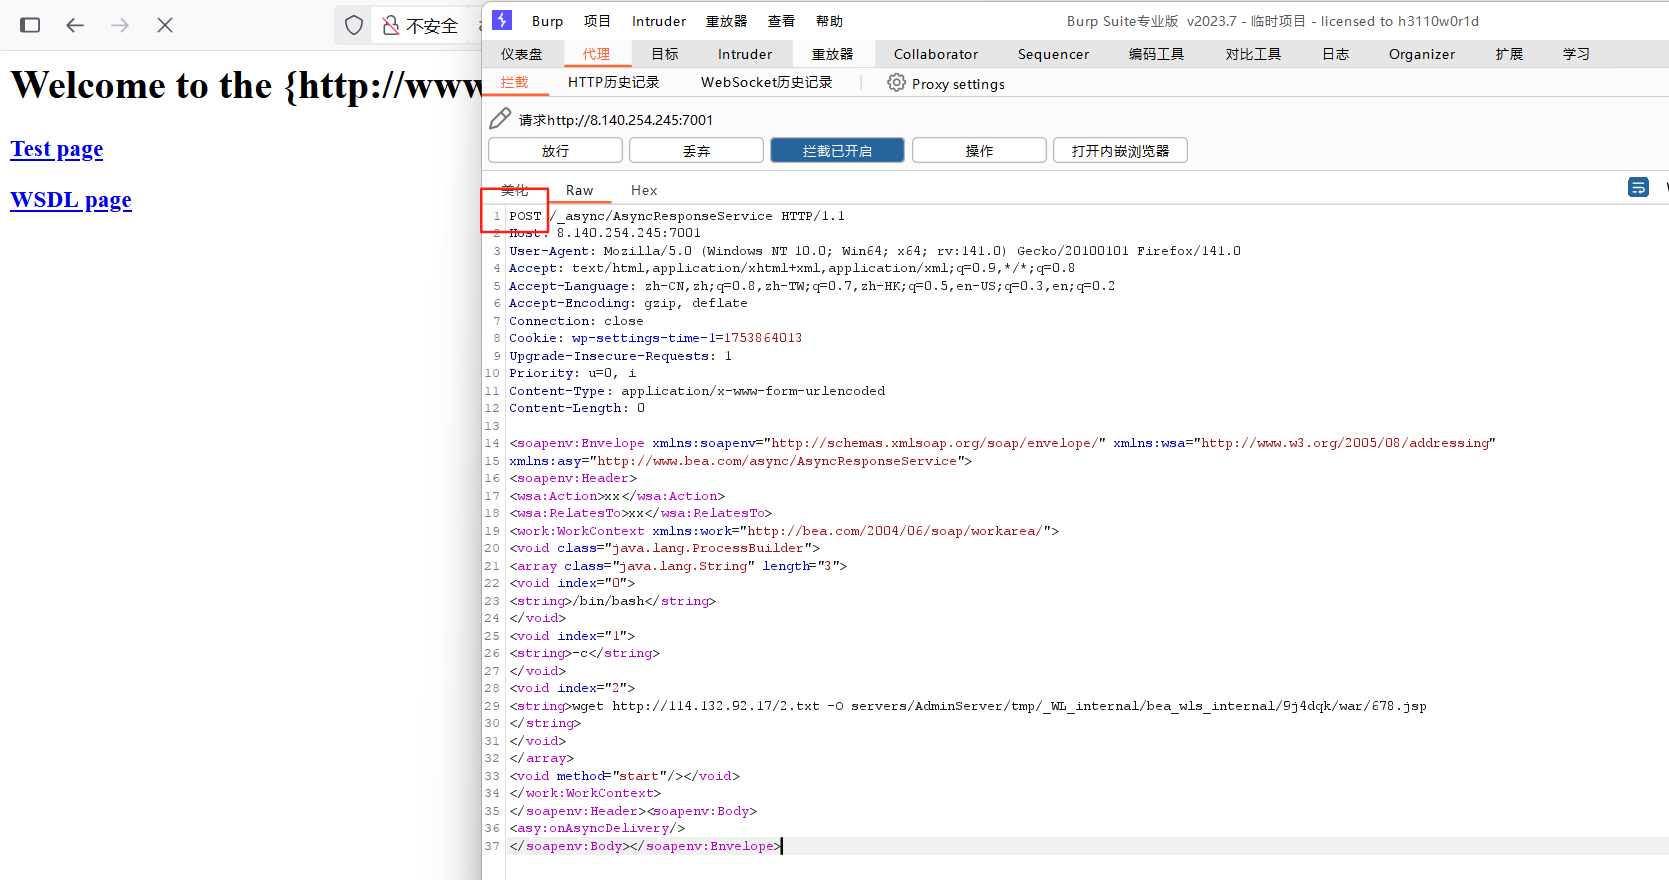Screen dimensions: 1669x880
Task: Click the Welcome heading in browser page
Action: point(246,86)
